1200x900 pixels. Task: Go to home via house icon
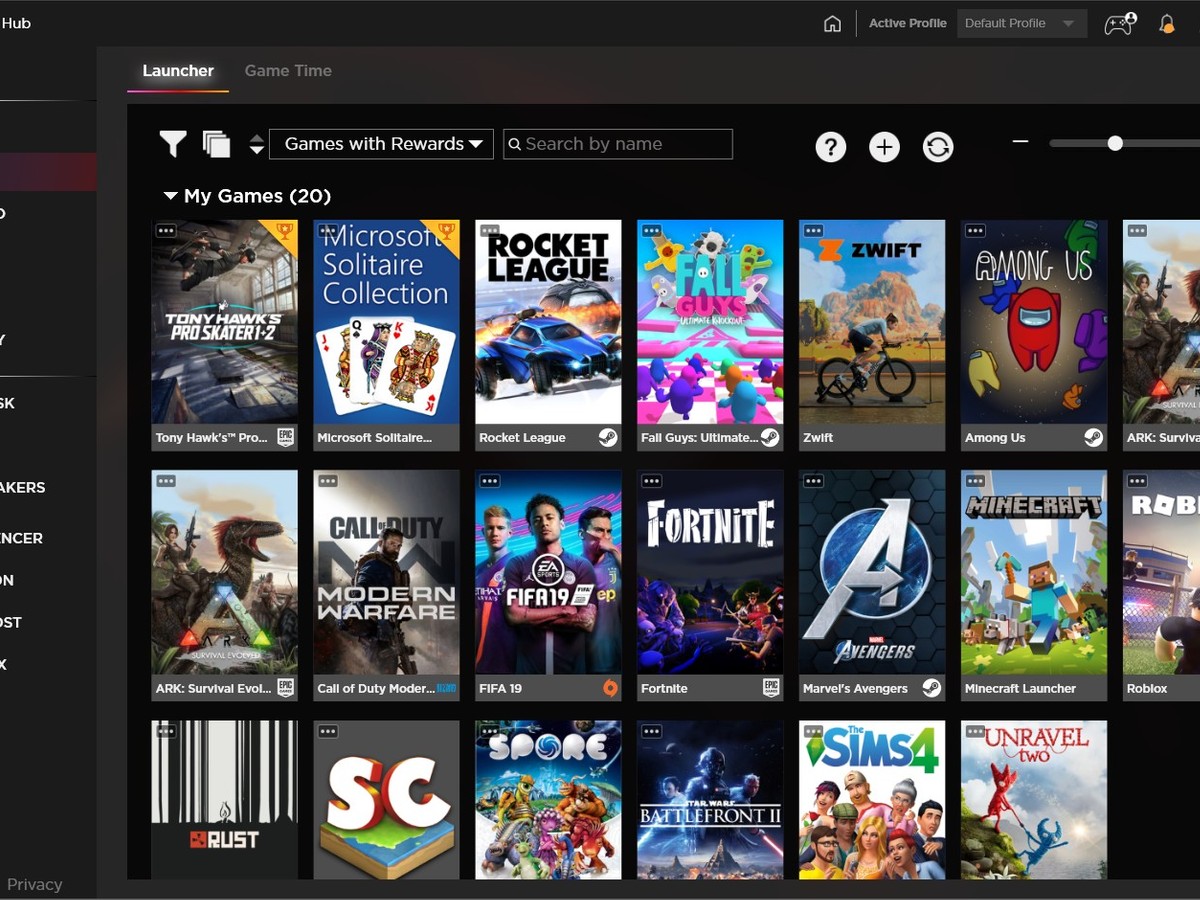(832, 24)
